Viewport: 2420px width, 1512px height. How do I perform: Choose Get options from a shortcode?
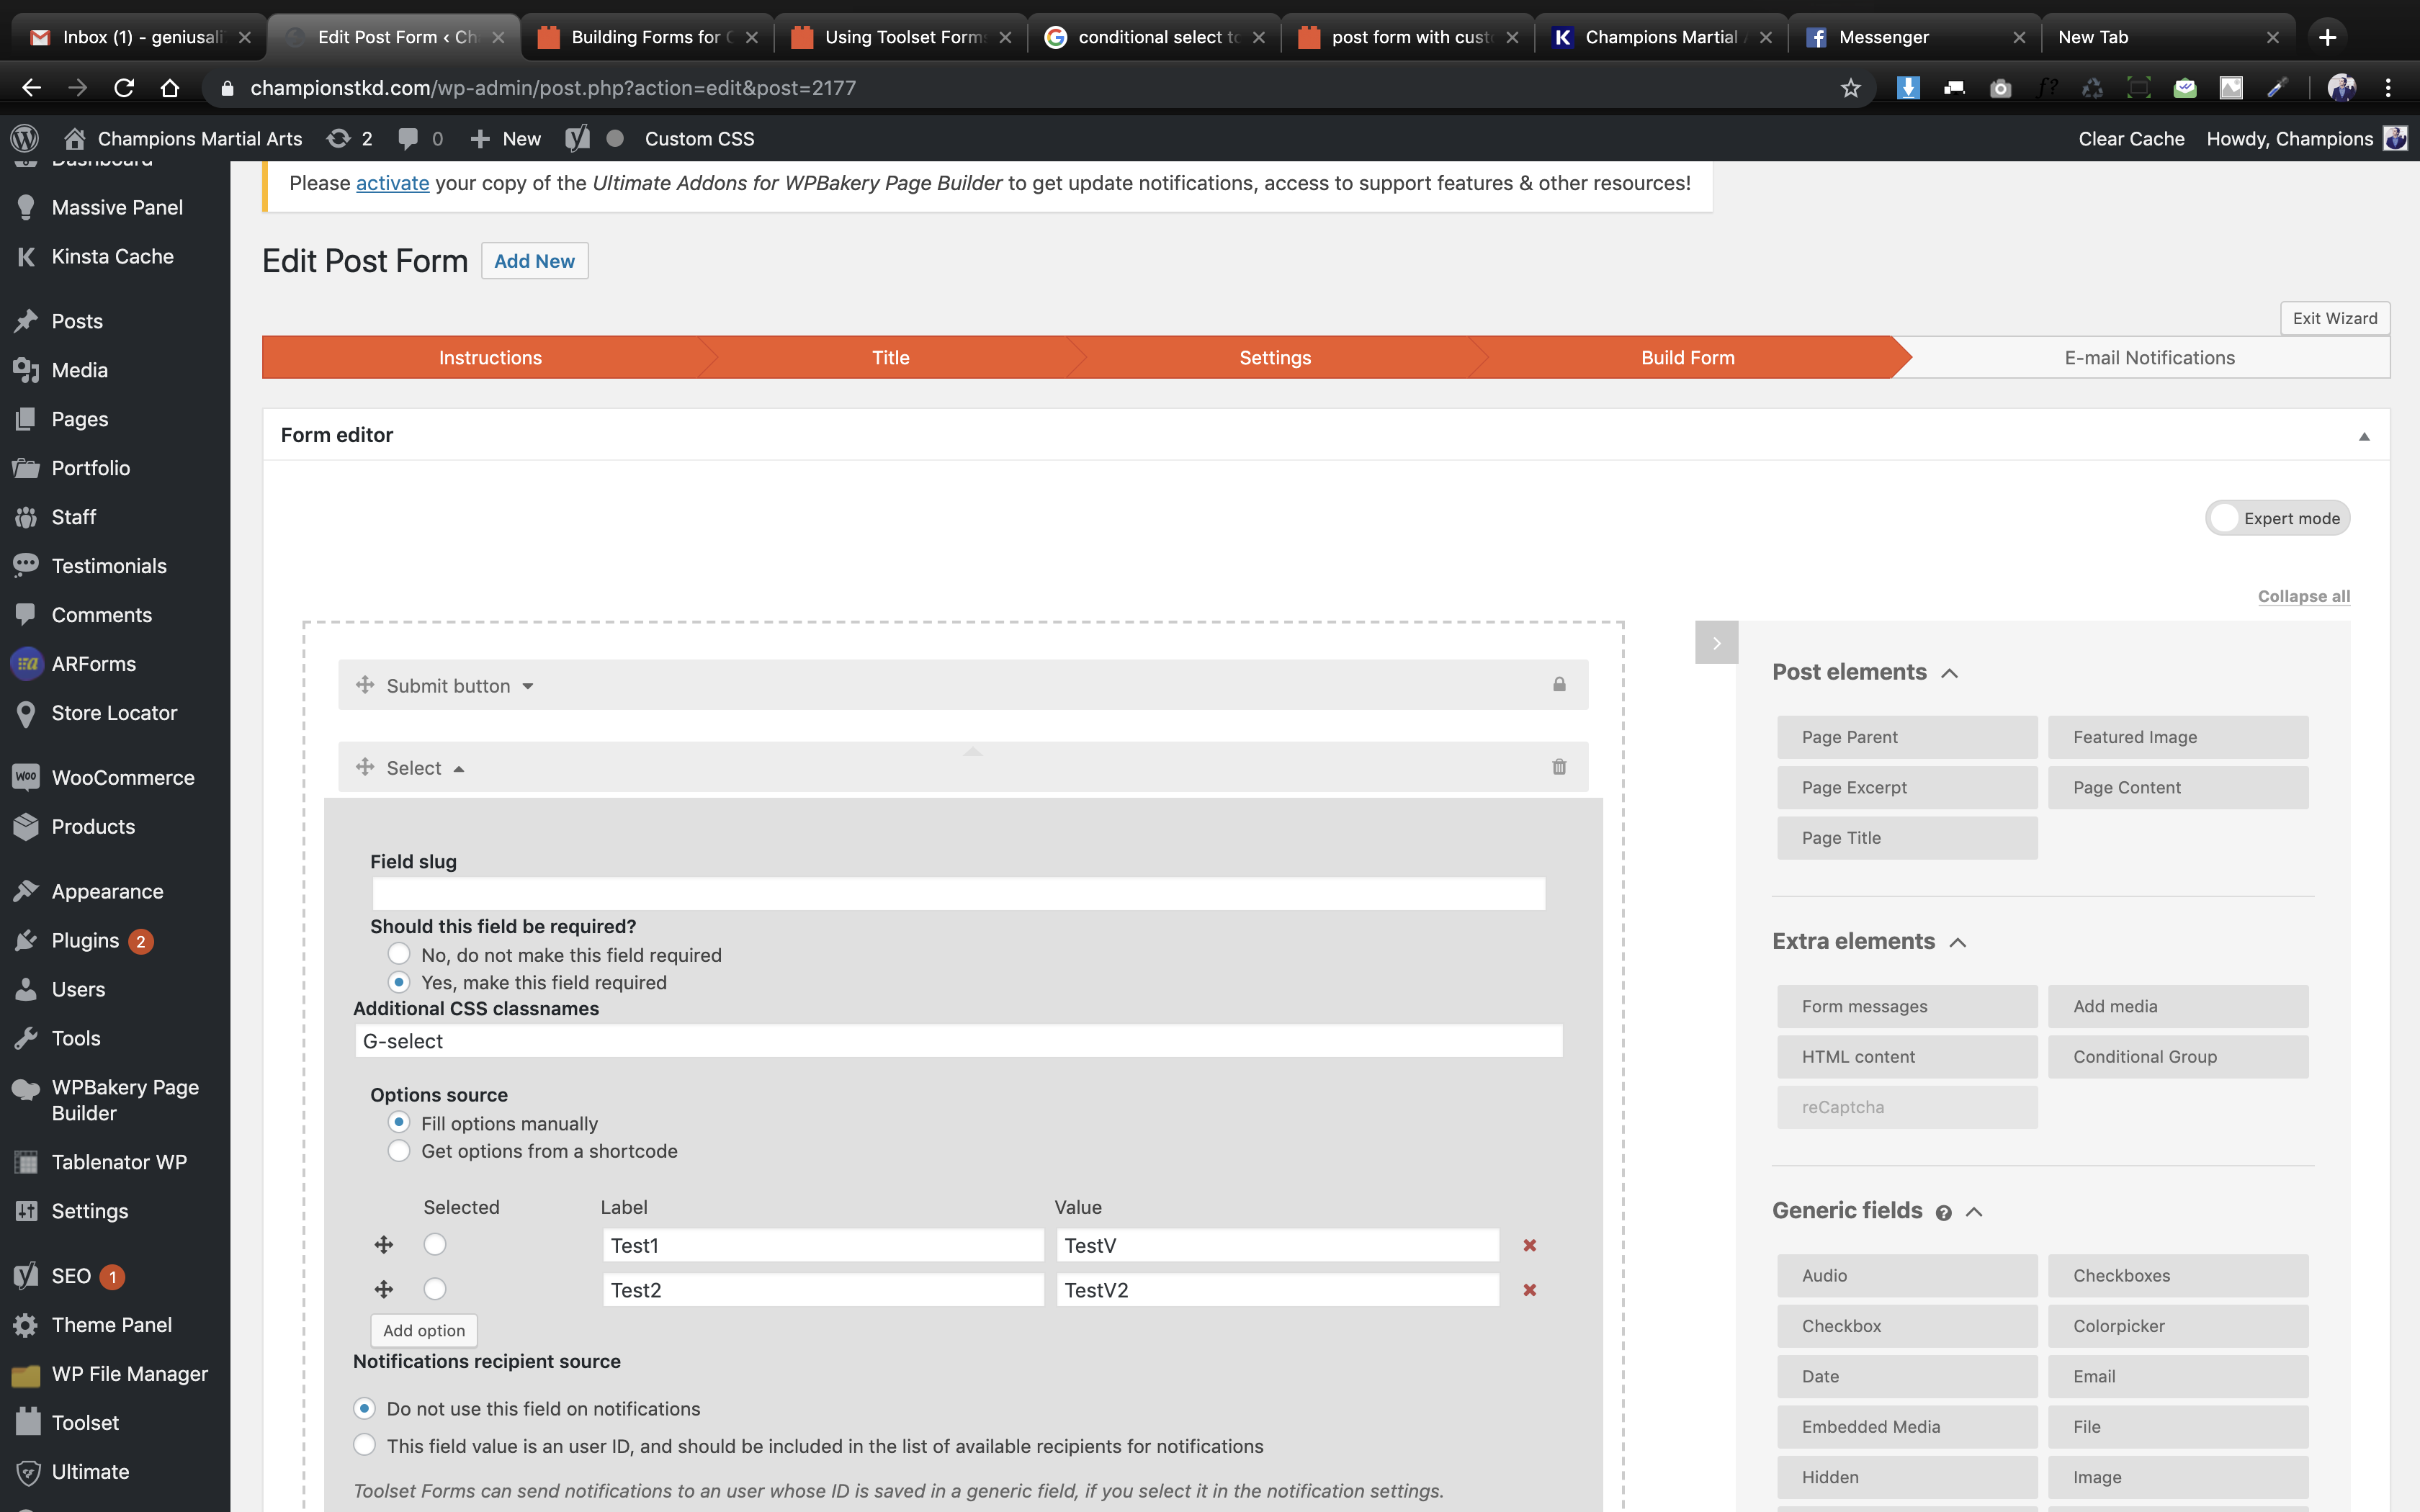(x=399, y=1150)
